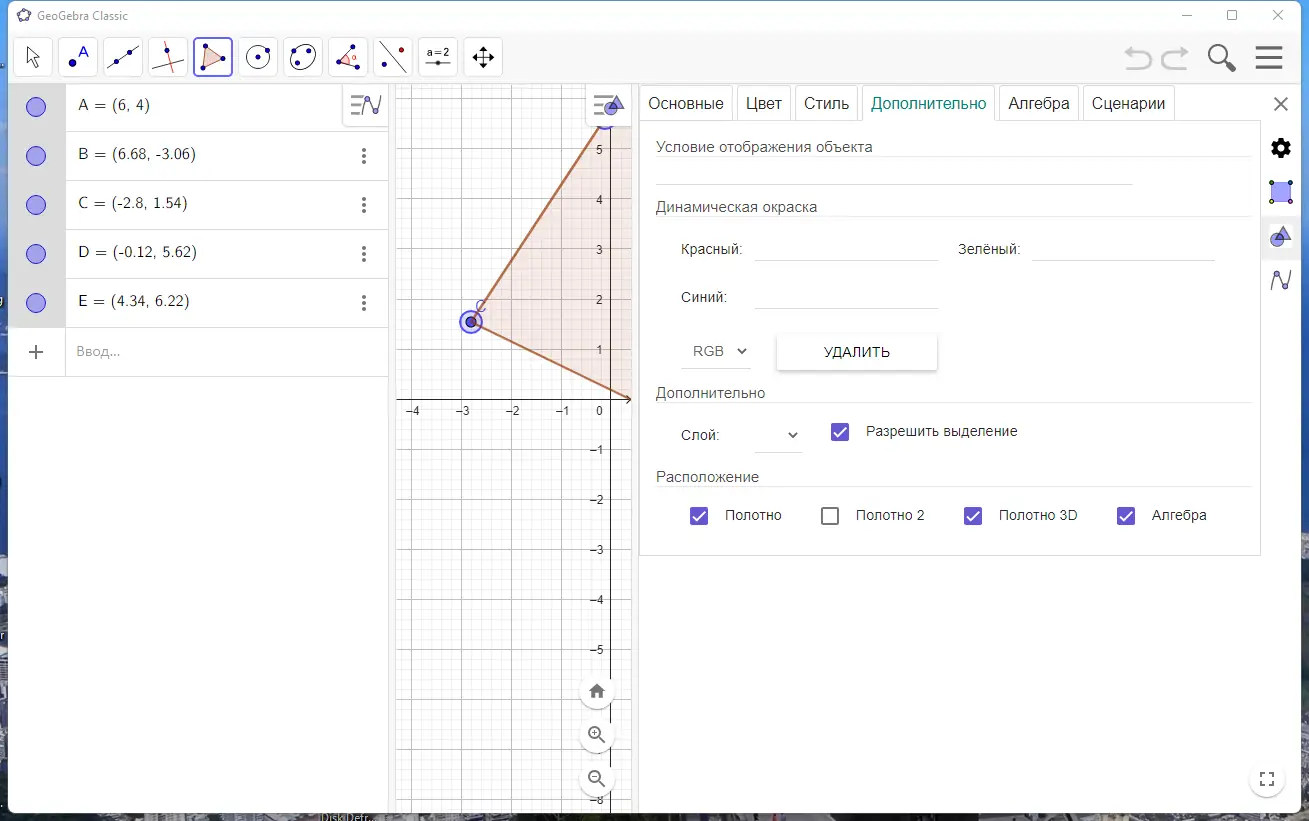Select the Circle with center tool

coord(258,57)
